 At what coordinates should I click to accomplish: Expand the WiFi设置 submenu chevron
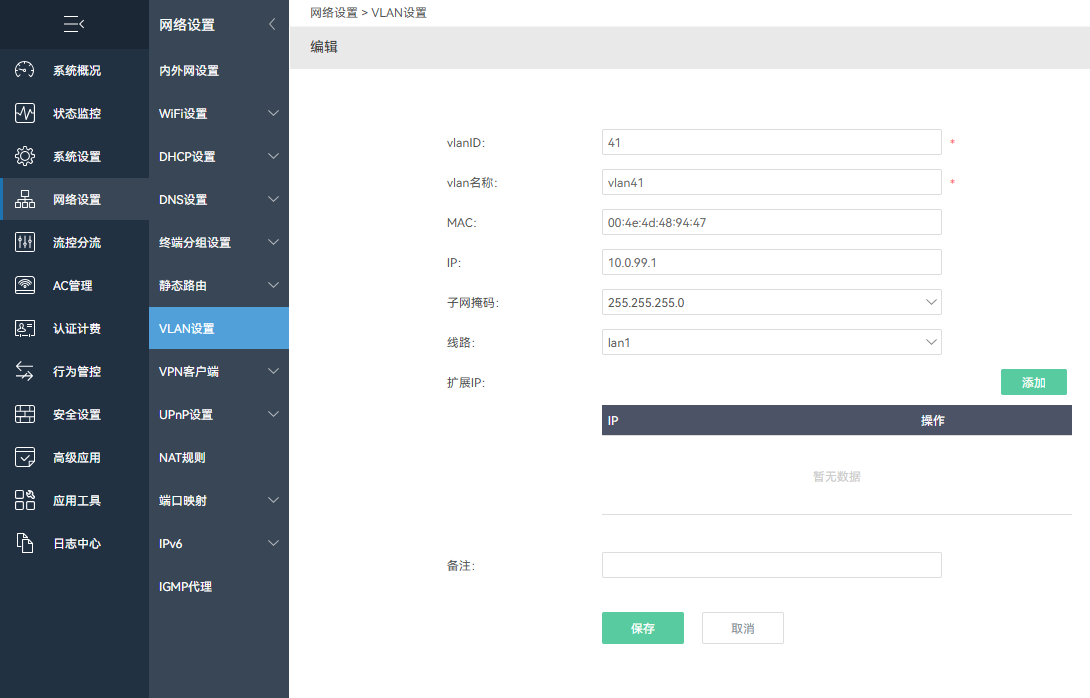[273, 114]
